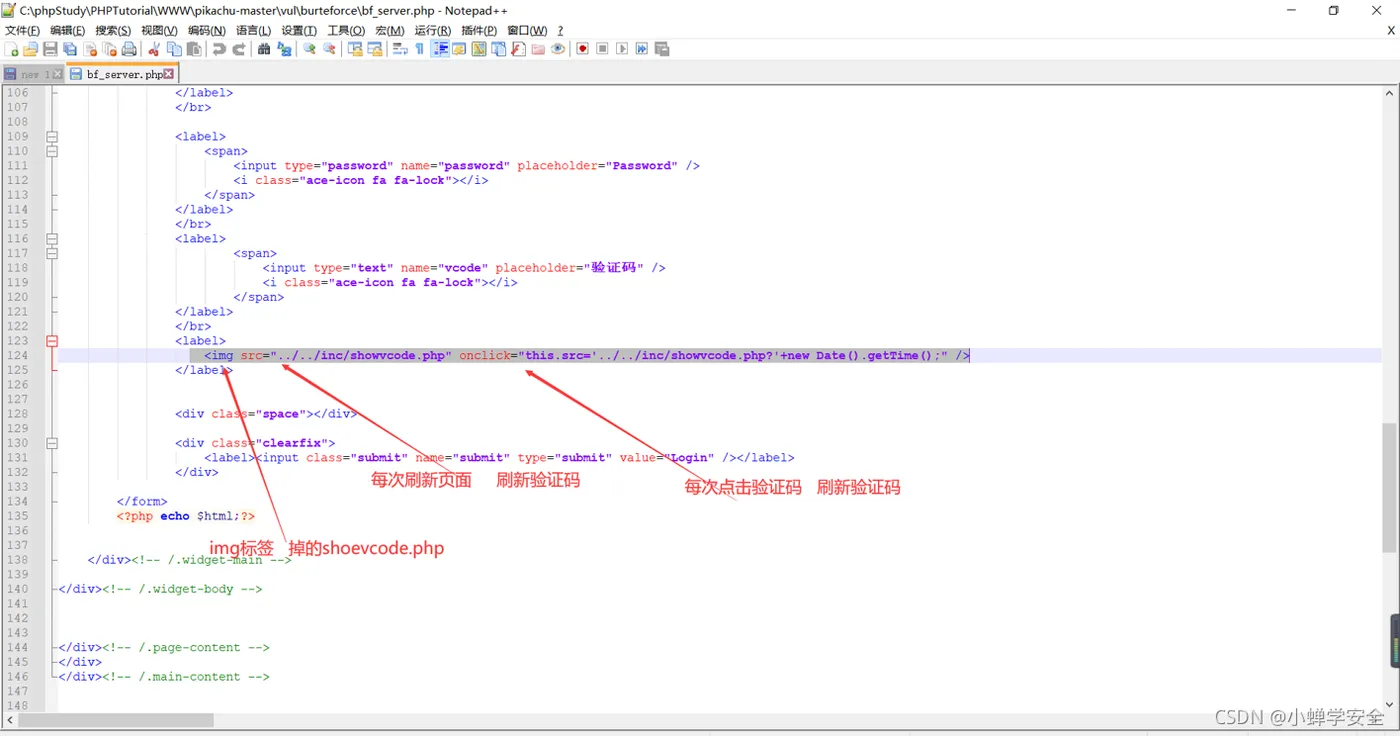
Task: Click the macro Playback icon
Action: point(622,49)
